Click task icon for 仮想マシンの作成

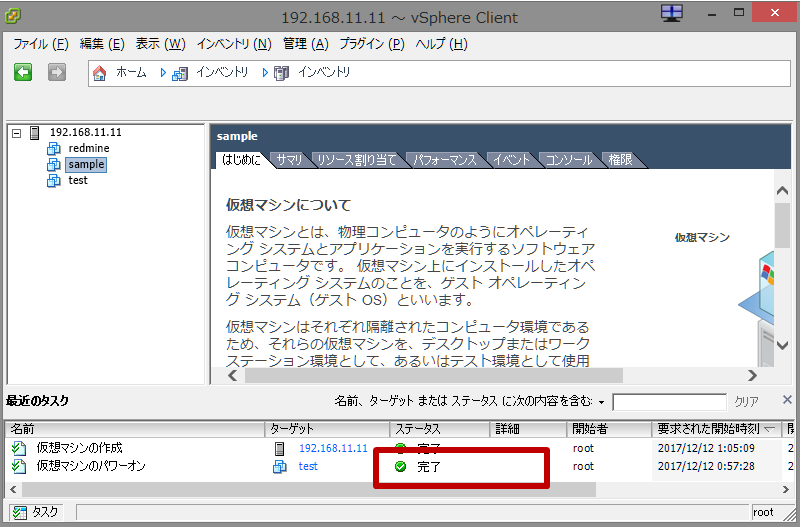click(x=19, y=449)
